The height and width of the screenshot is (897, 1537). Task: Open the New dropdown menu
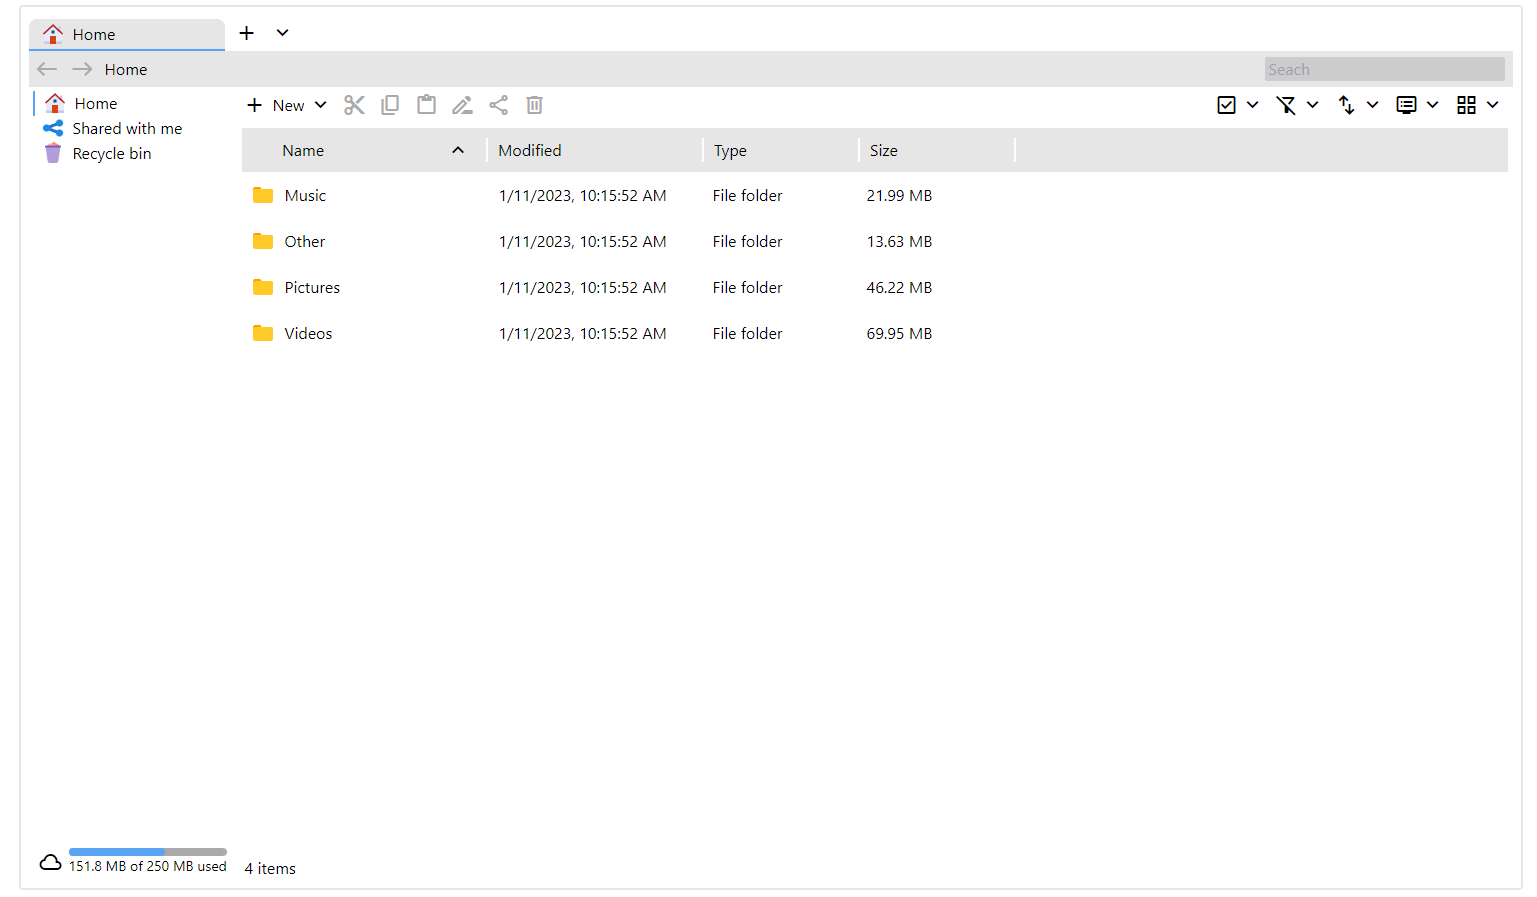pos(321,104)
